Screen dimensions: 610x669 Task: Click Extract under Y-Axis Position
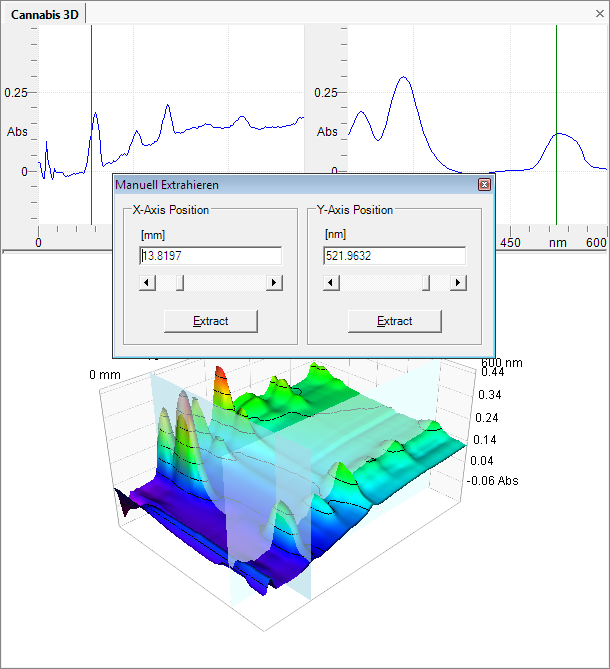point(395,321)
